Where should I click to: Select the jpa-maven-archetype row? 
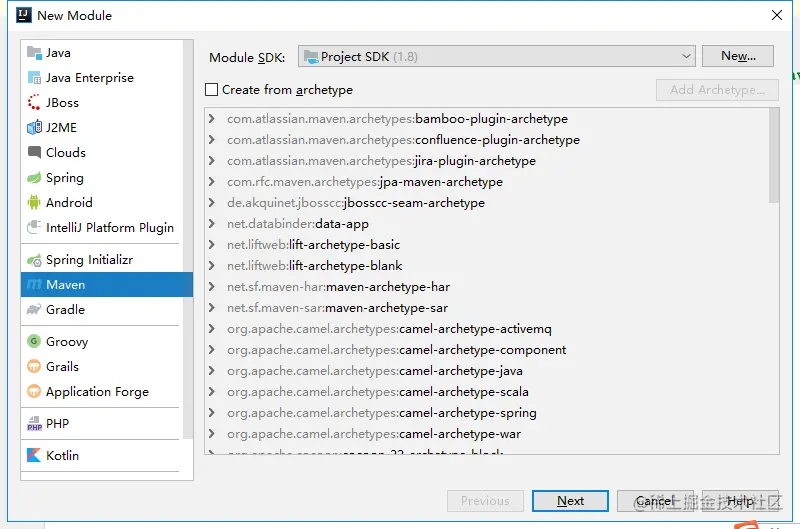[487, 182]
